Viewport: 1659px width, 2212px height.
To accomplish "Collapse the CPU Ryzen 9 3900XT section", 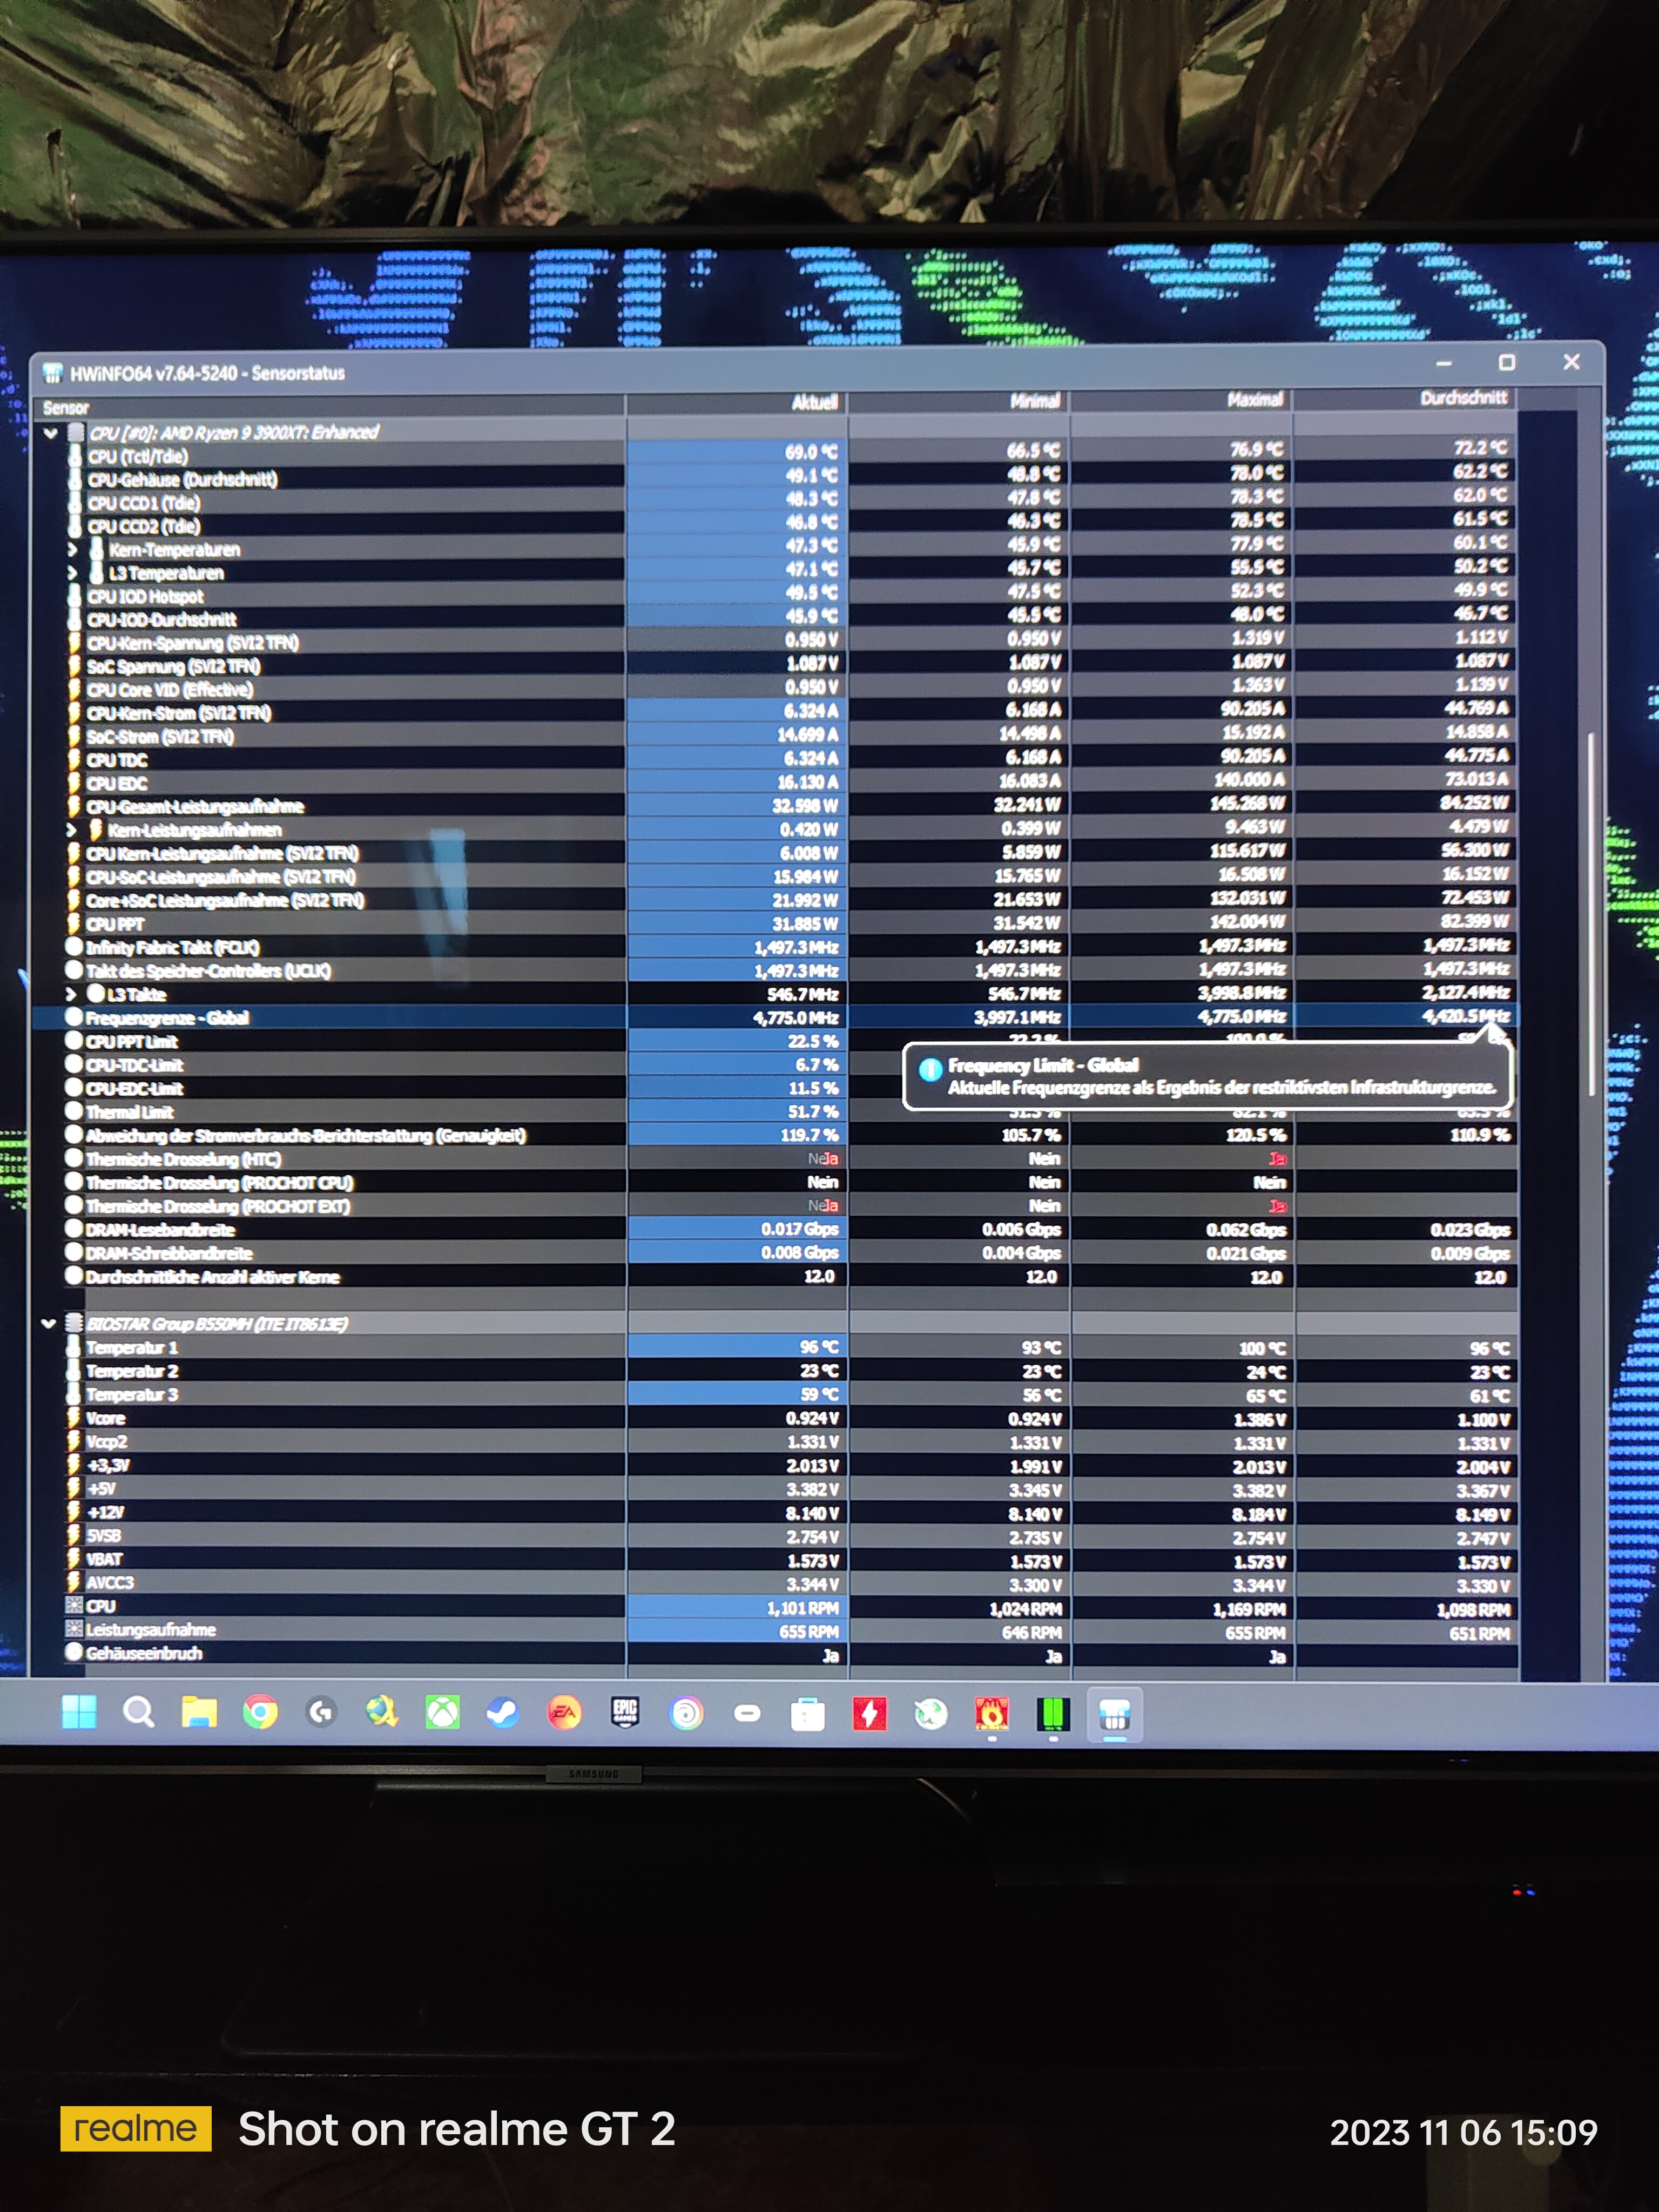I will (50, 434).
